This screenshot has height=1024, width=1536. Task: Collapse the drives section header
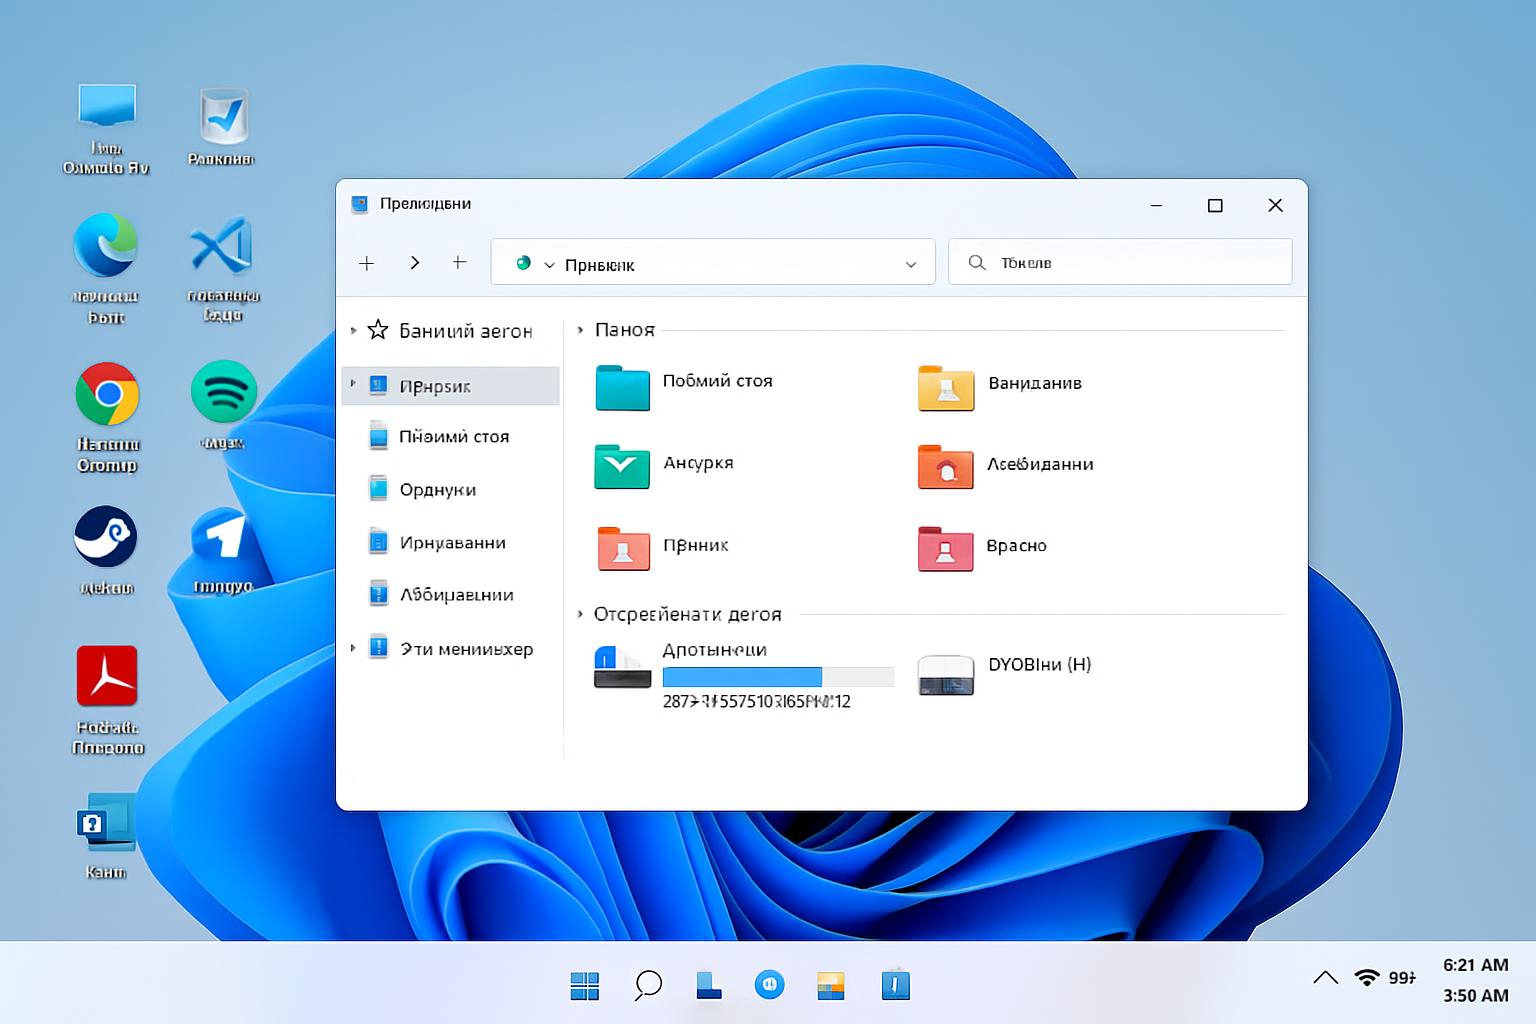click(x=580, y=614)
